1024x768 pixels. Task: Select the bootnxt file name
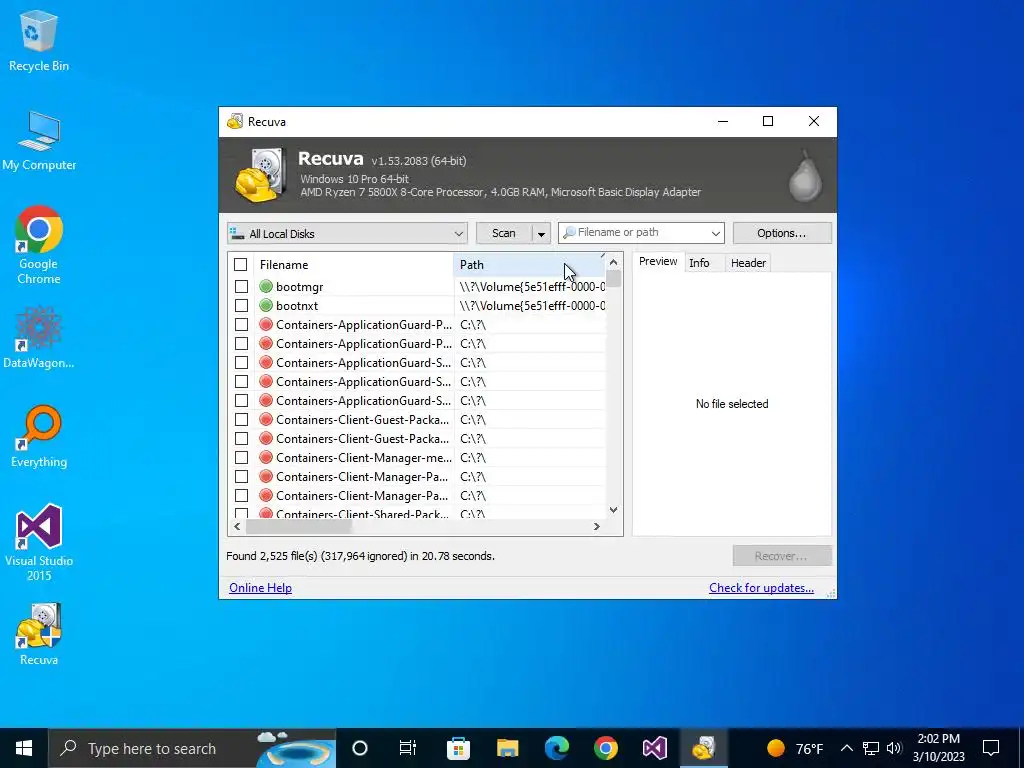(x=297, y=306)
